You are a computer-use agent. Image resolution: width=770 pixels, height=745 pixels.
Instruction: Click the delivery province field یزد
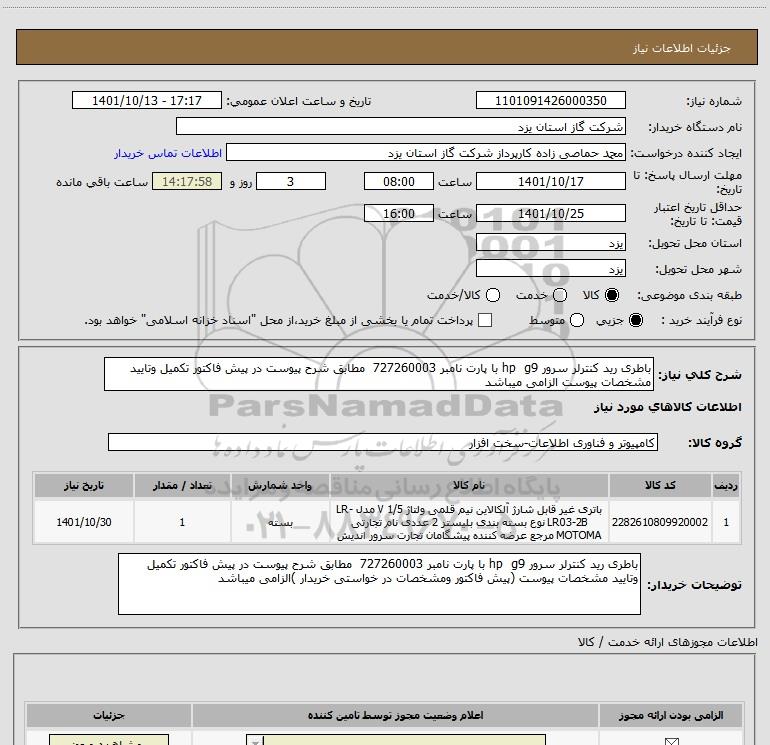pos(550,243)
